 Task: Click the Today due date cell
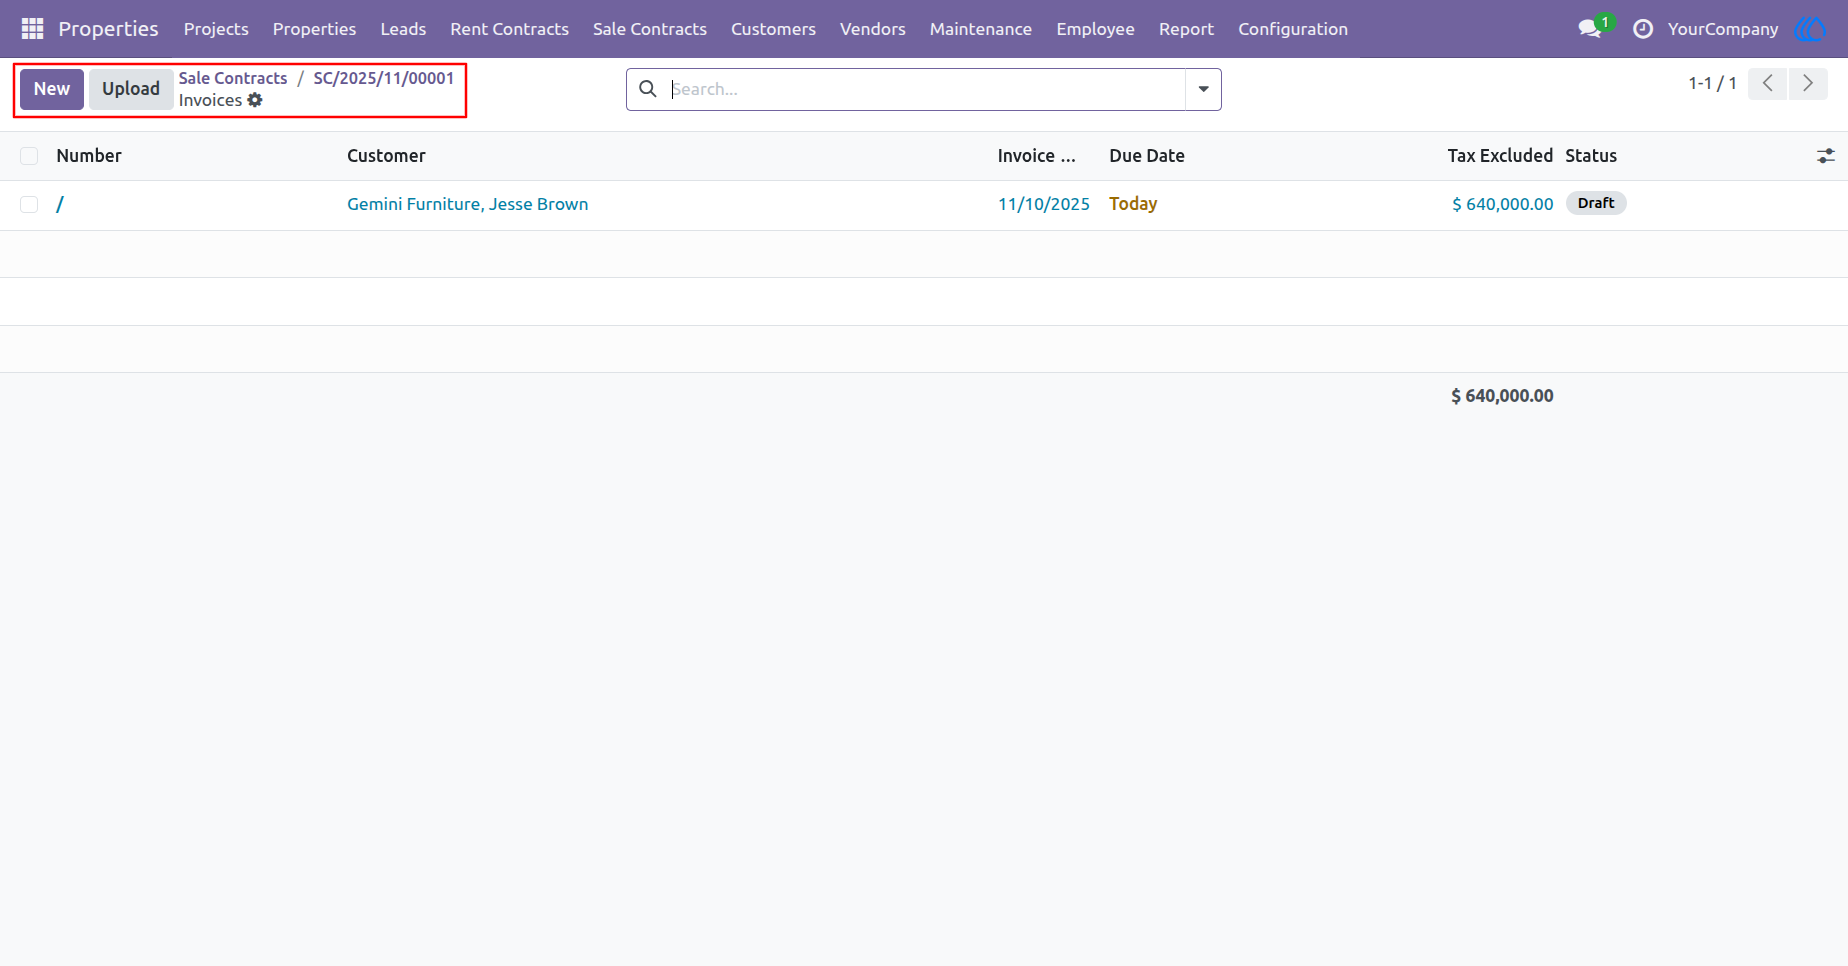[1133, 204]
